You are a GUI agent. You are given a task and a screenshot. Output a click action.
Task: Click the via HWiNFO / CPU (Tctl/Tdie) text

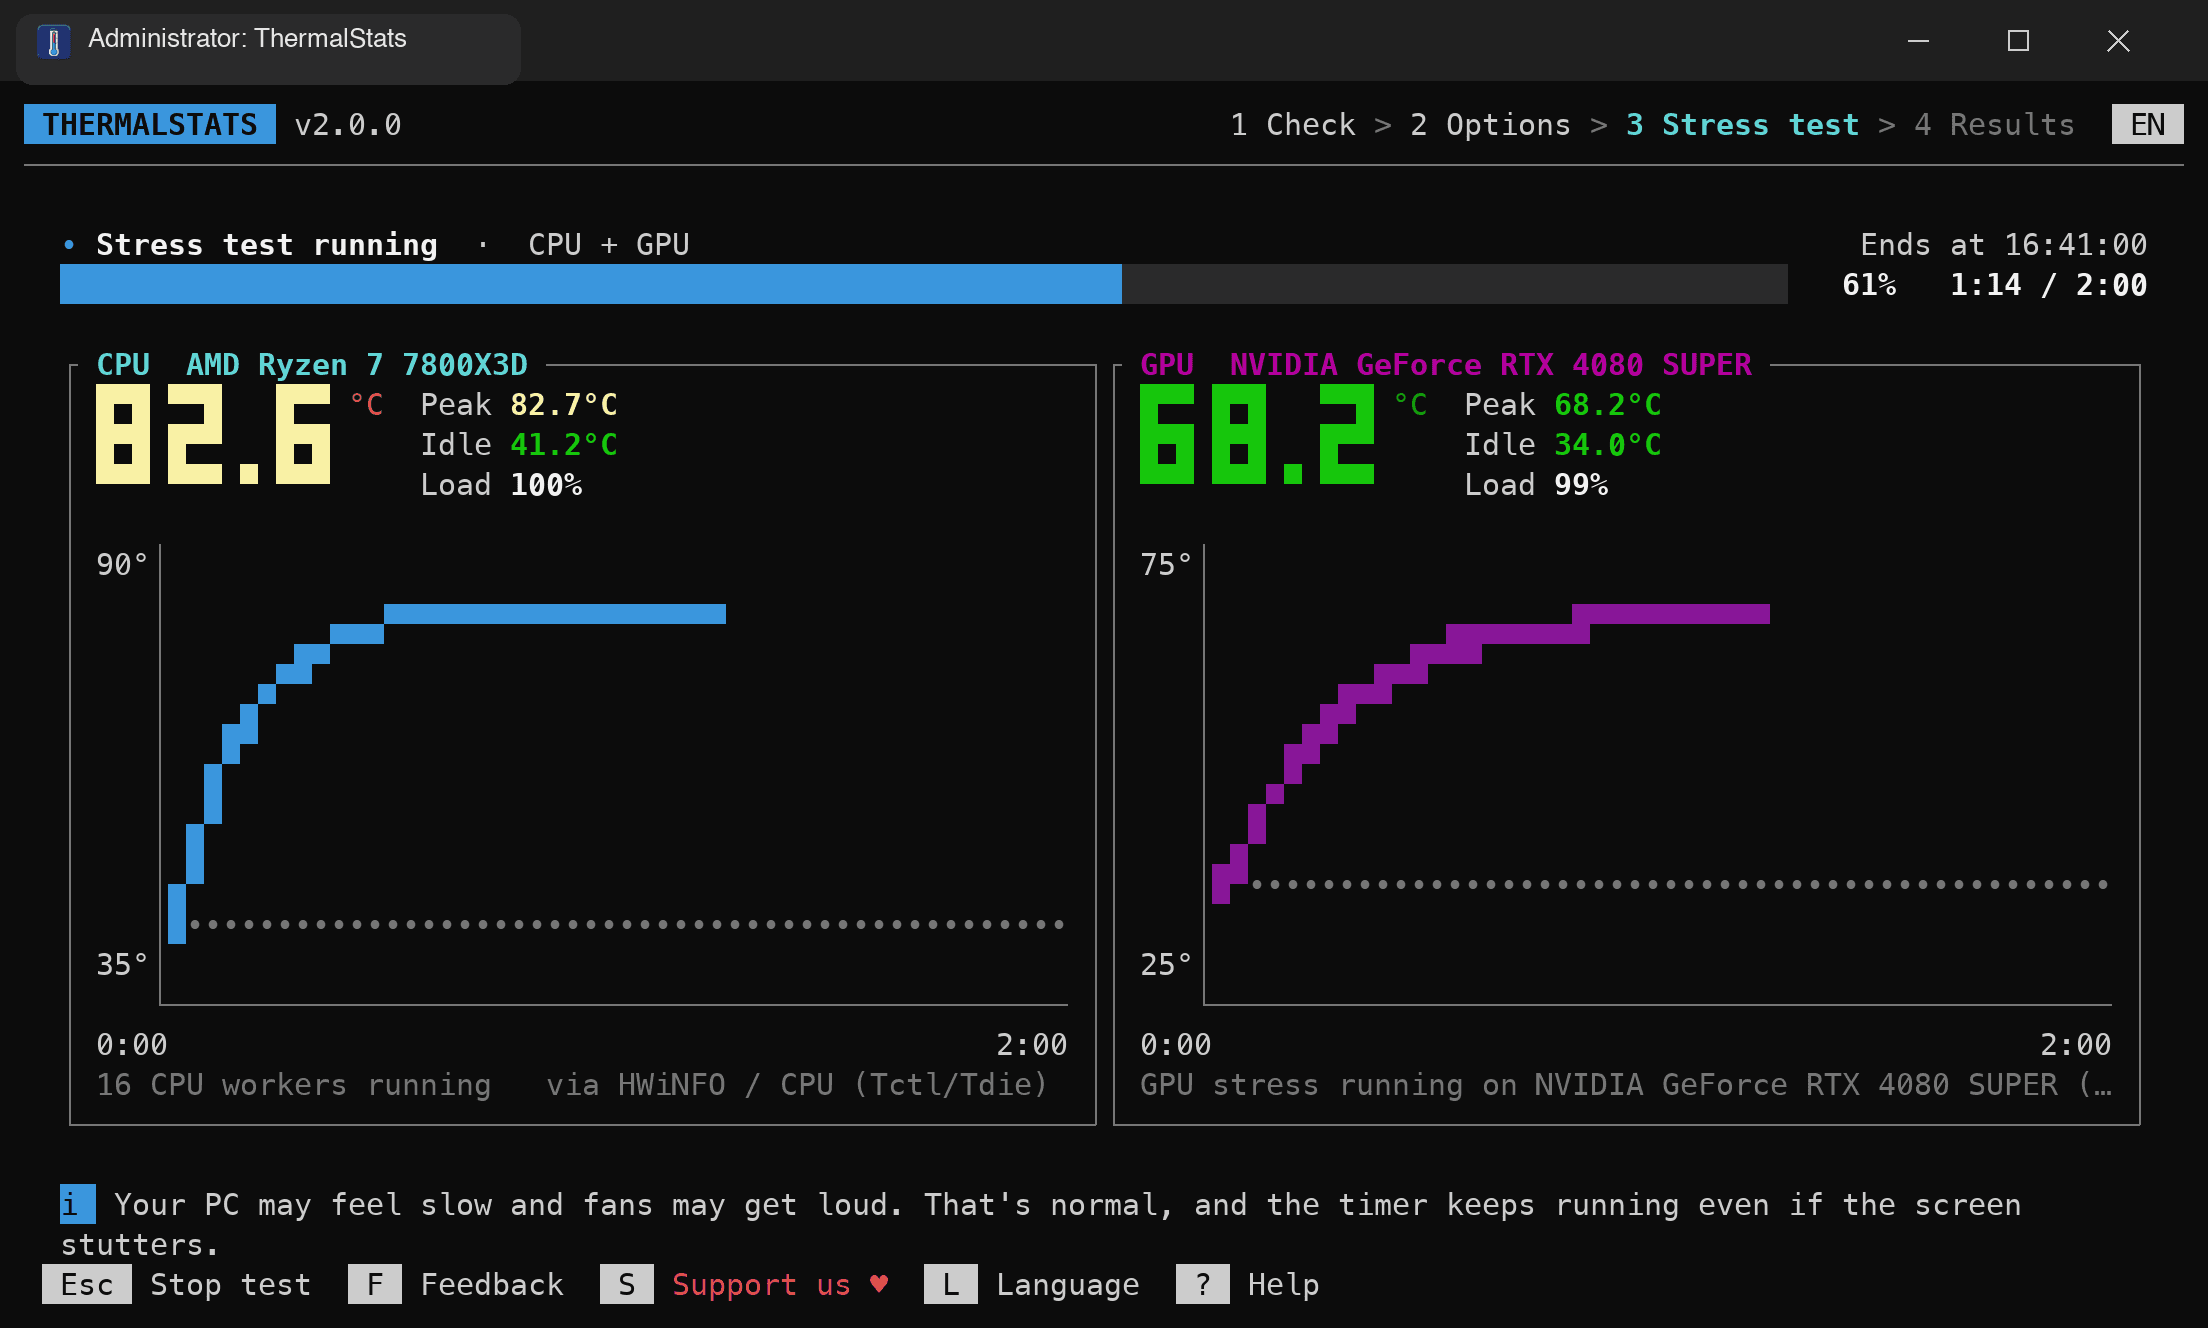tap(797, 1084)
